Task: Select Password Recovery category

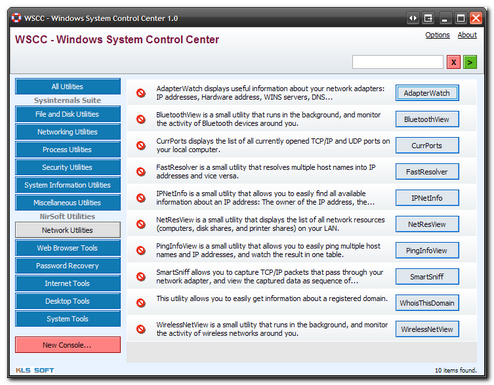Action: click(68, 265)
